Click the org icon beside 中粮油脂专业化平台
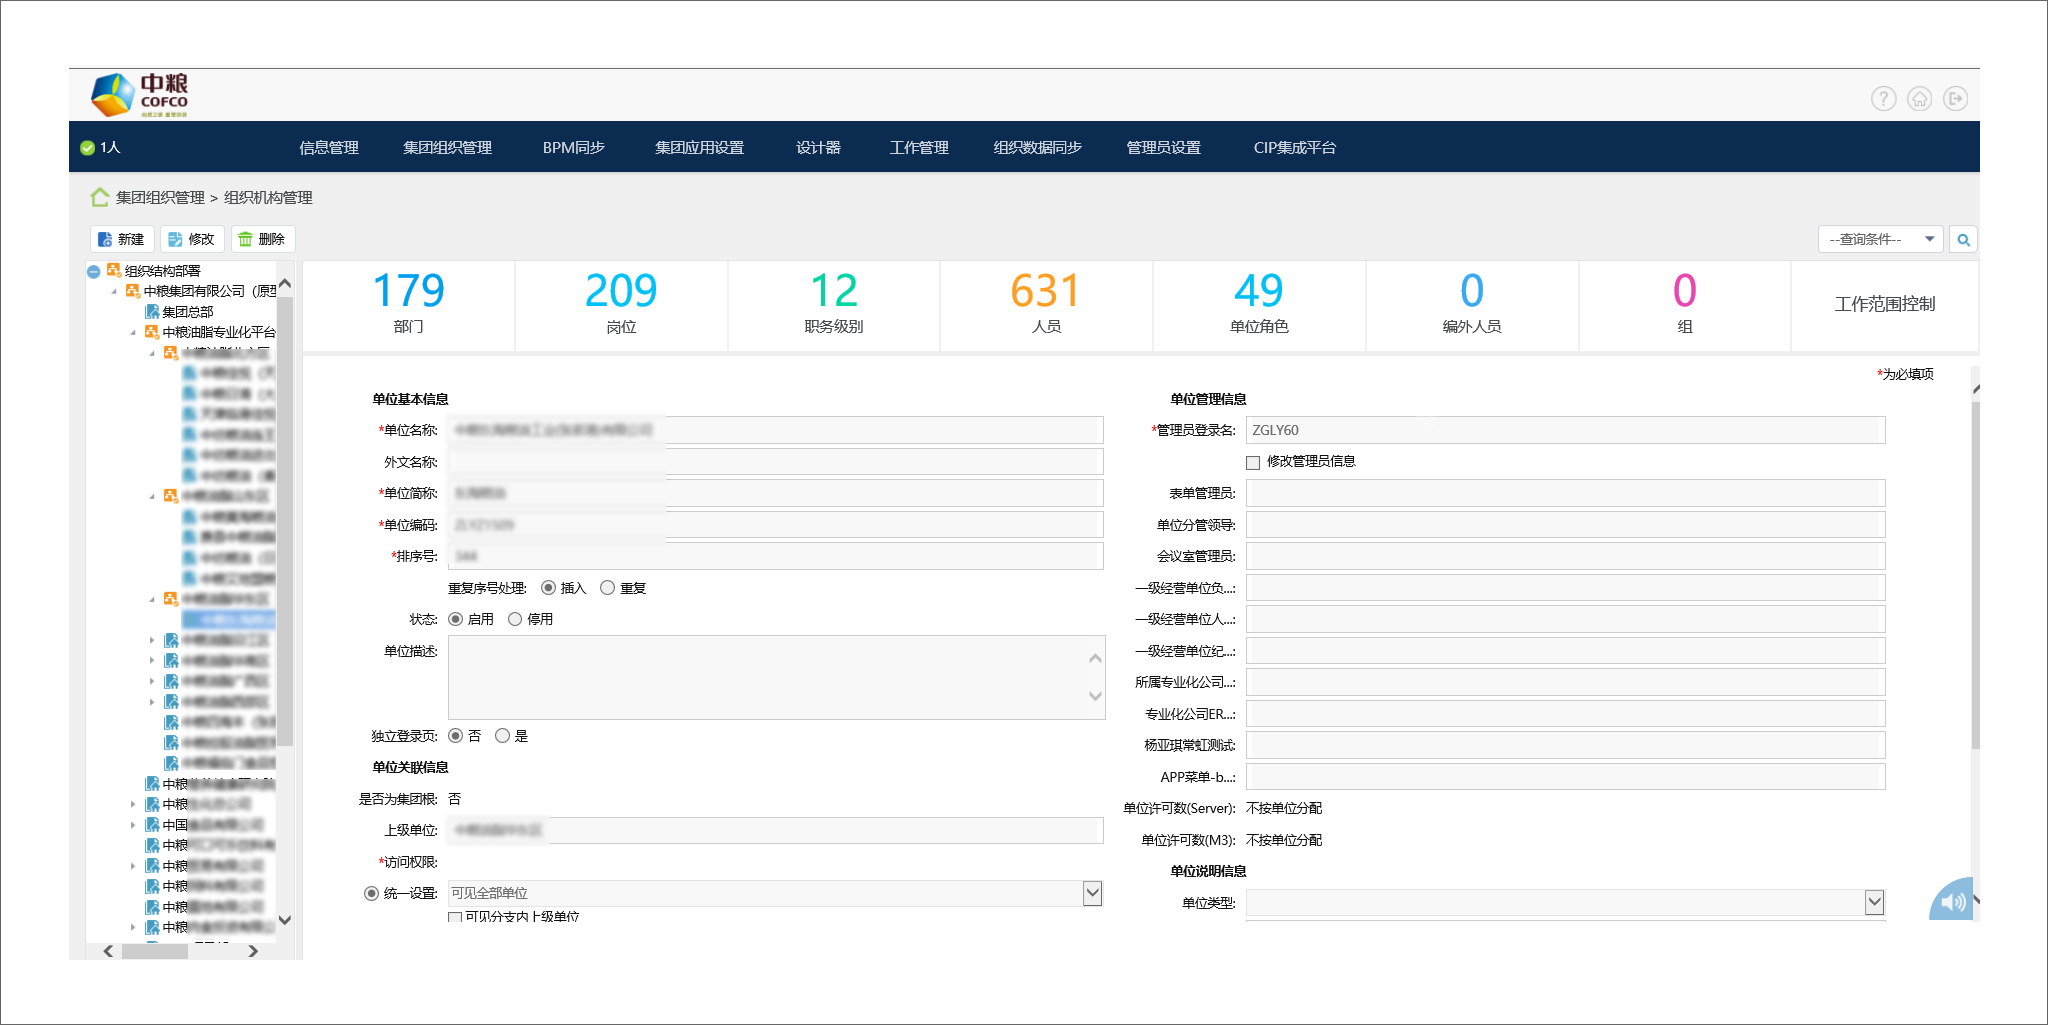The height and width of the screenshot is (1025, 2048). click(x=152, y=331)
